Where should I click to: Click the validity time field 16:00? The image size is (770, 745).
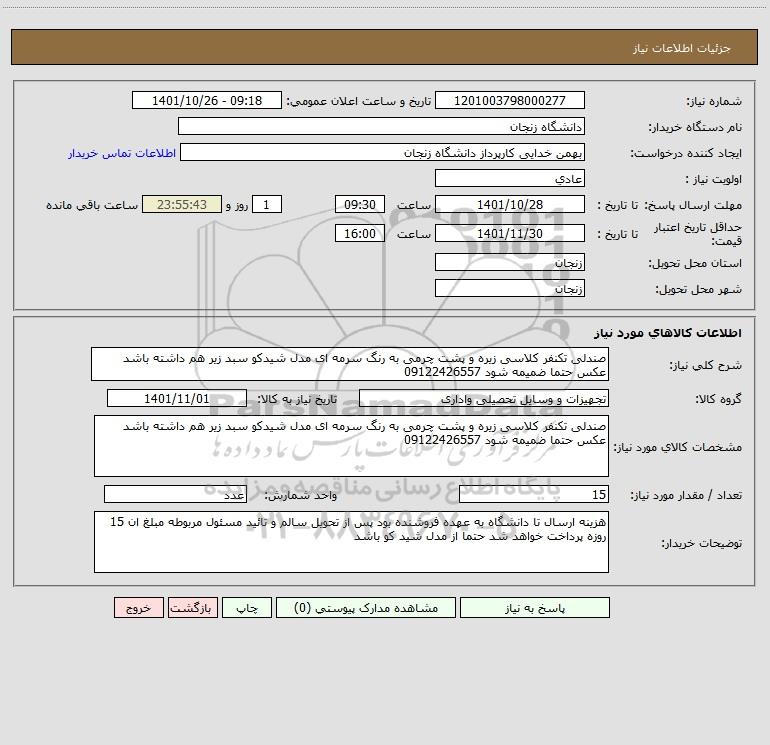pos(359,233)
